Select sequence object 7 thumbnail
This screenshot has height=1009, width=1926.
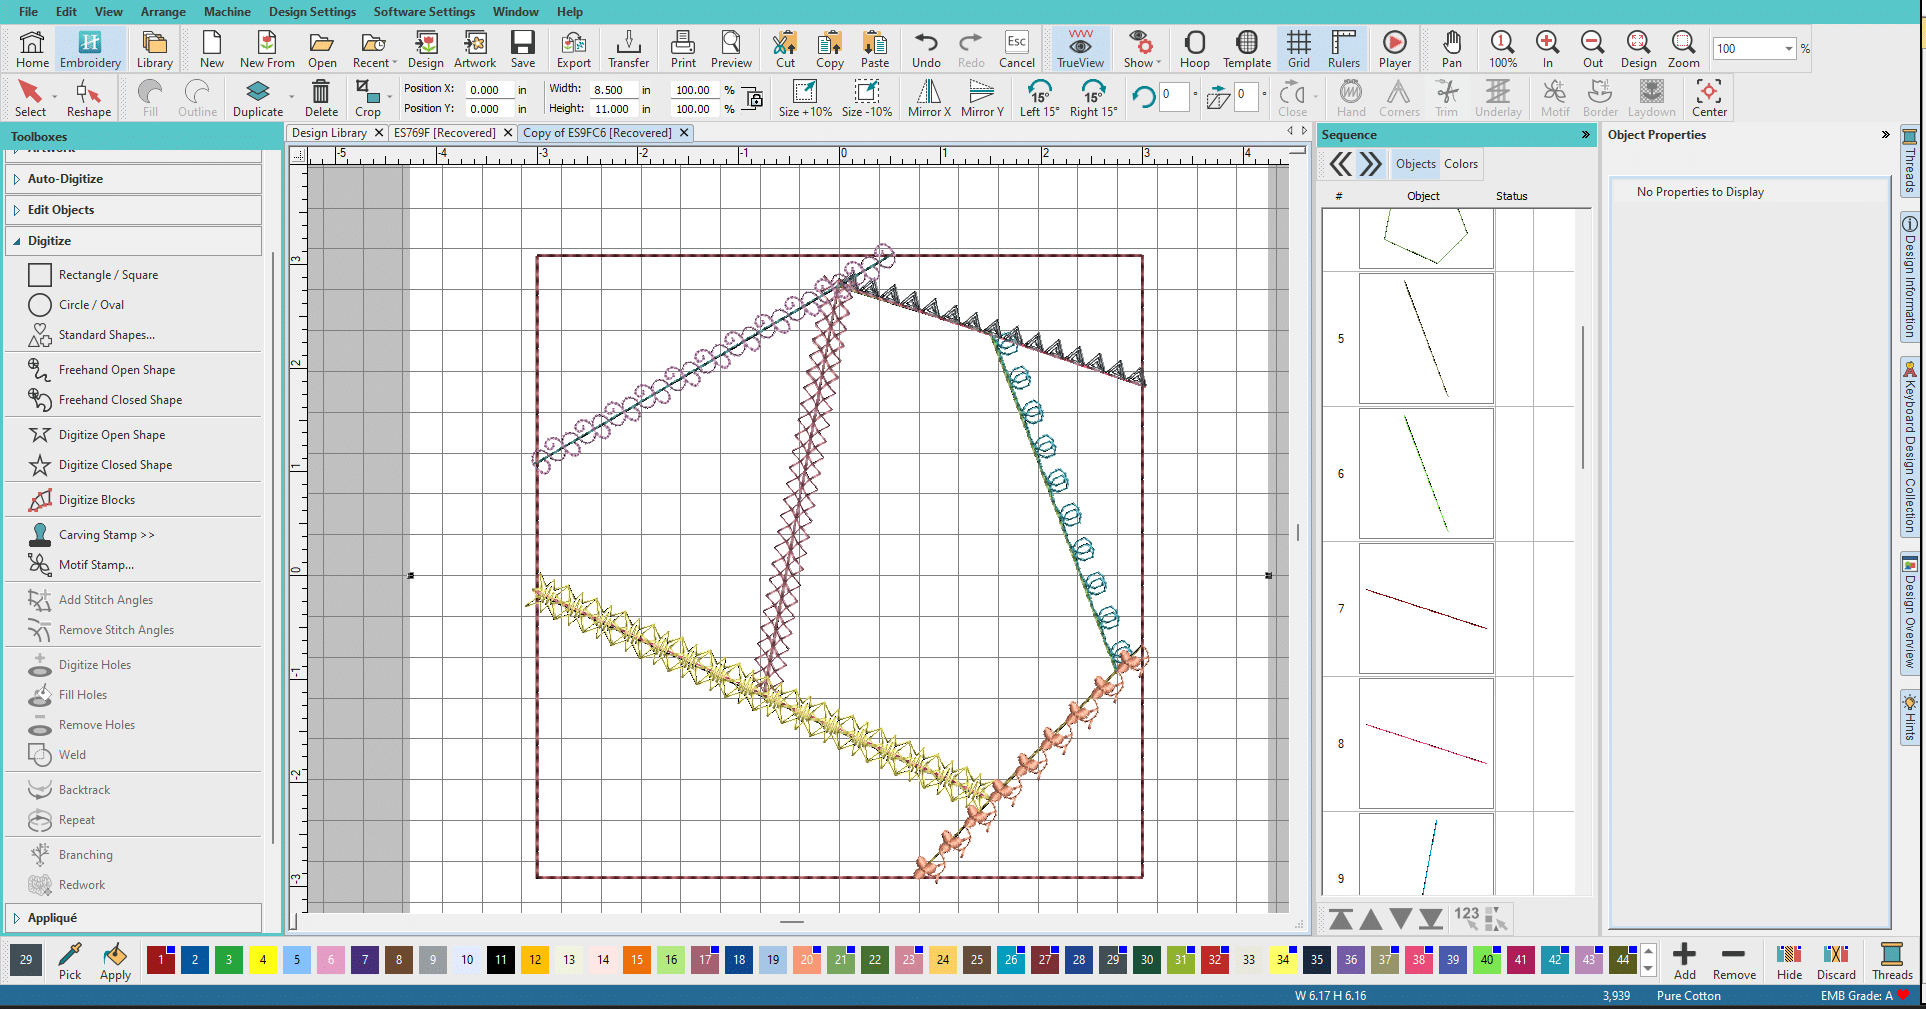pyautogui.click(x=1426, y=608)
